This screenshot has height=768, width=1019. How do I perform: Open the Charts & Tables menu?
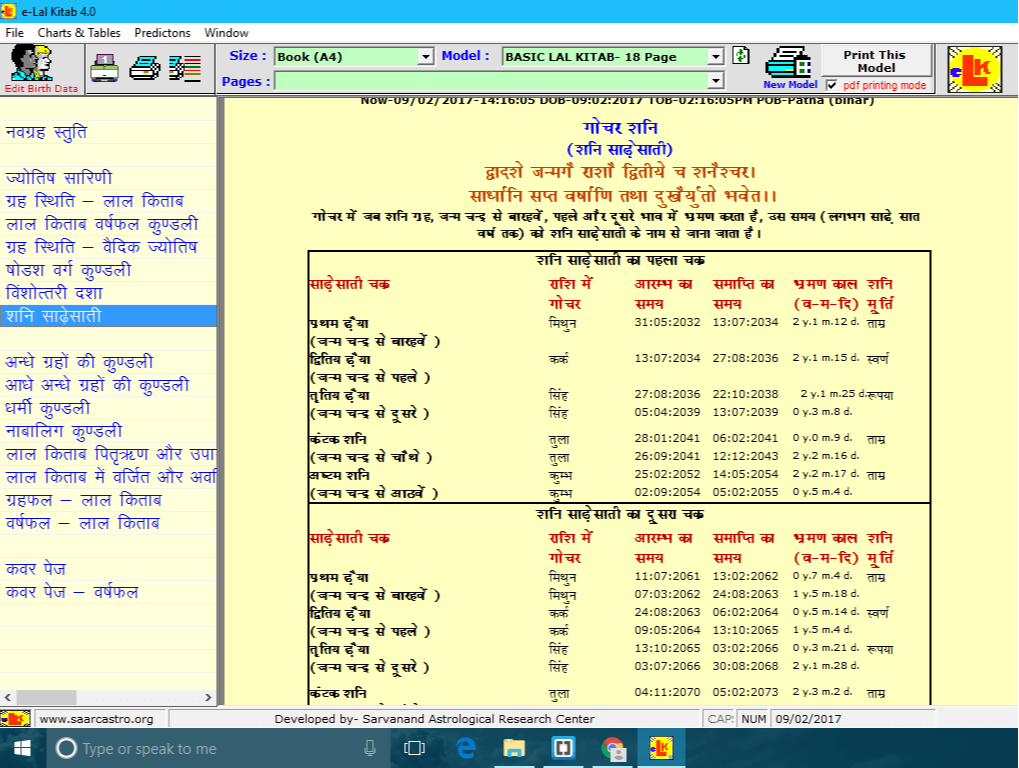point(79,33)
